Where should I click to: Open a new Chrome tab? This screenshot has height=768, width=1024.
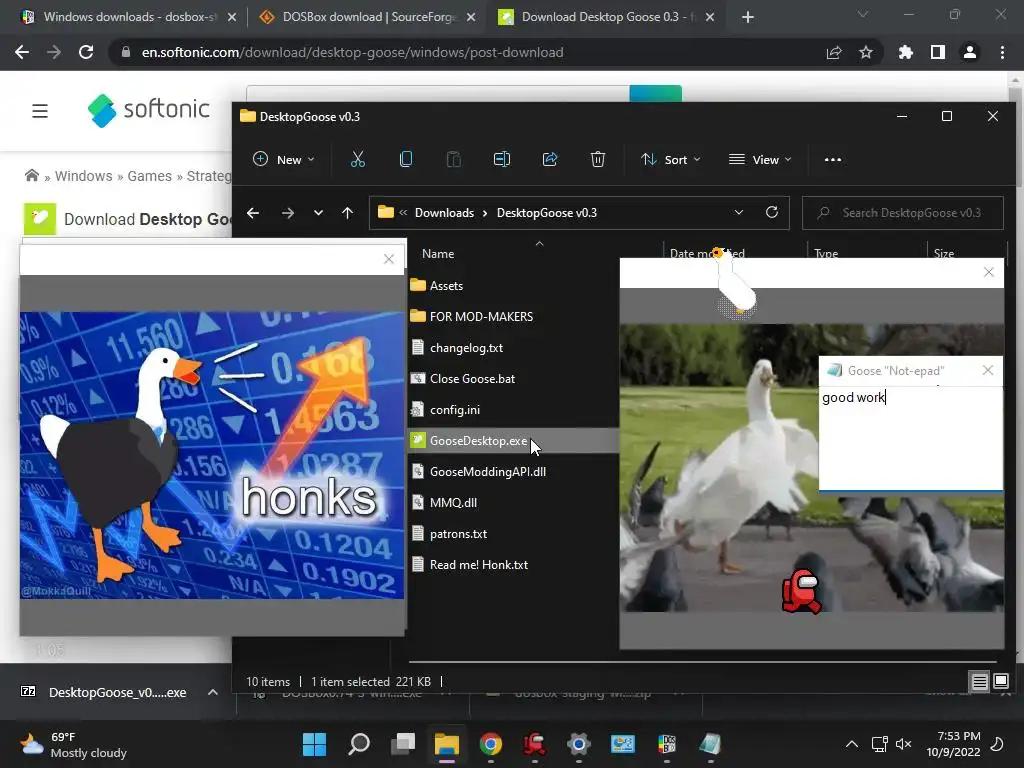point(748,17)
